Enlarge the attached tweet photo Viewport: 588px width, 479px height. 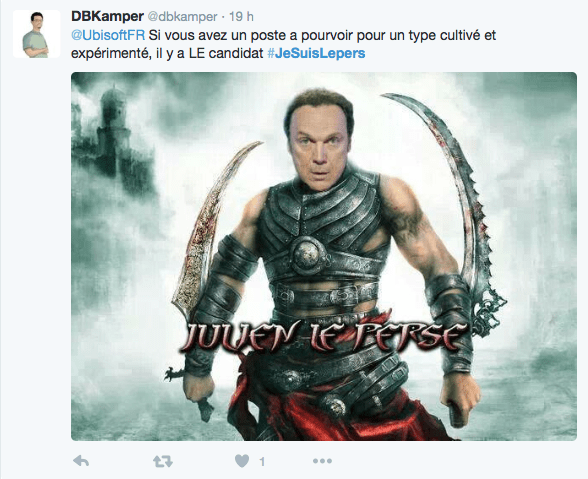(x=324, y=256)
